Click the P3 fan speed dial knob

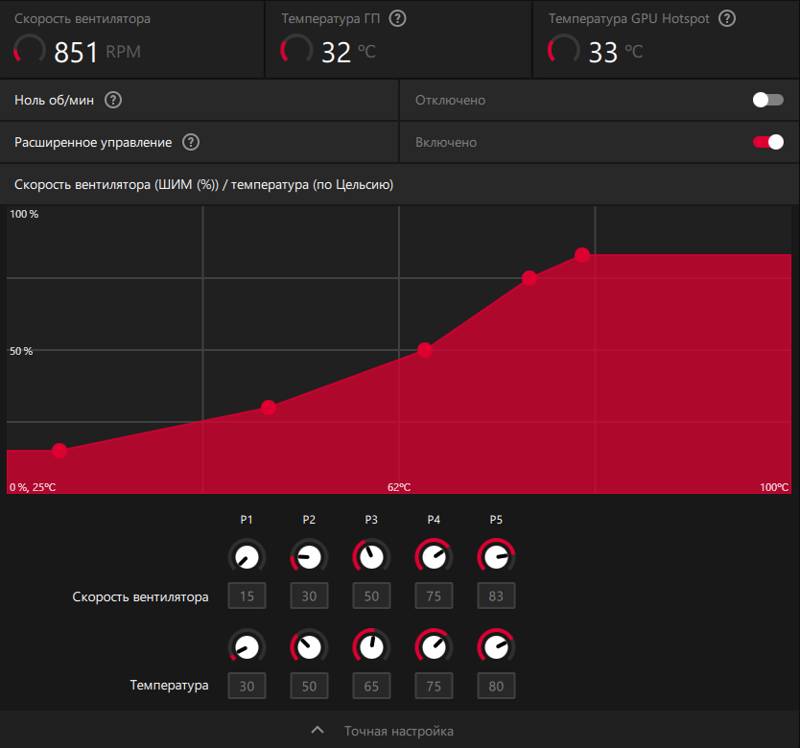click(371, 556)
